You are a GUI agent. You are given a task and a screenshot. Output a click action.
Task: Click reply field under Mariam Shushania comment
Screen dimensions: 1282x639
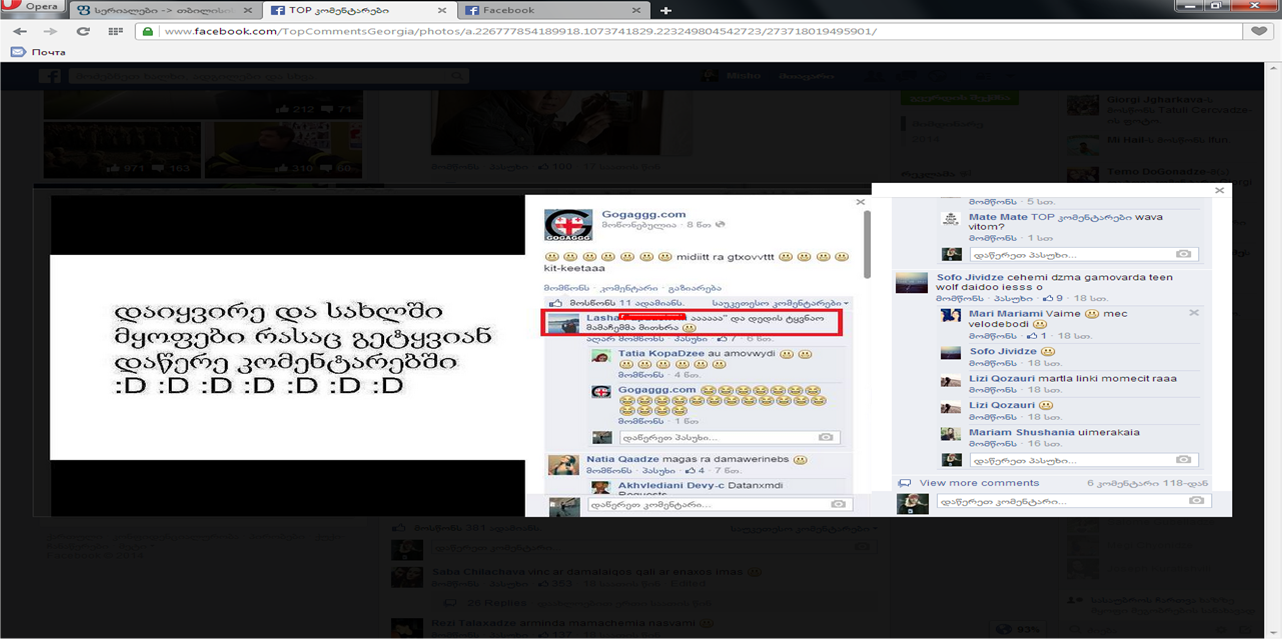[x=1082, y=460]
